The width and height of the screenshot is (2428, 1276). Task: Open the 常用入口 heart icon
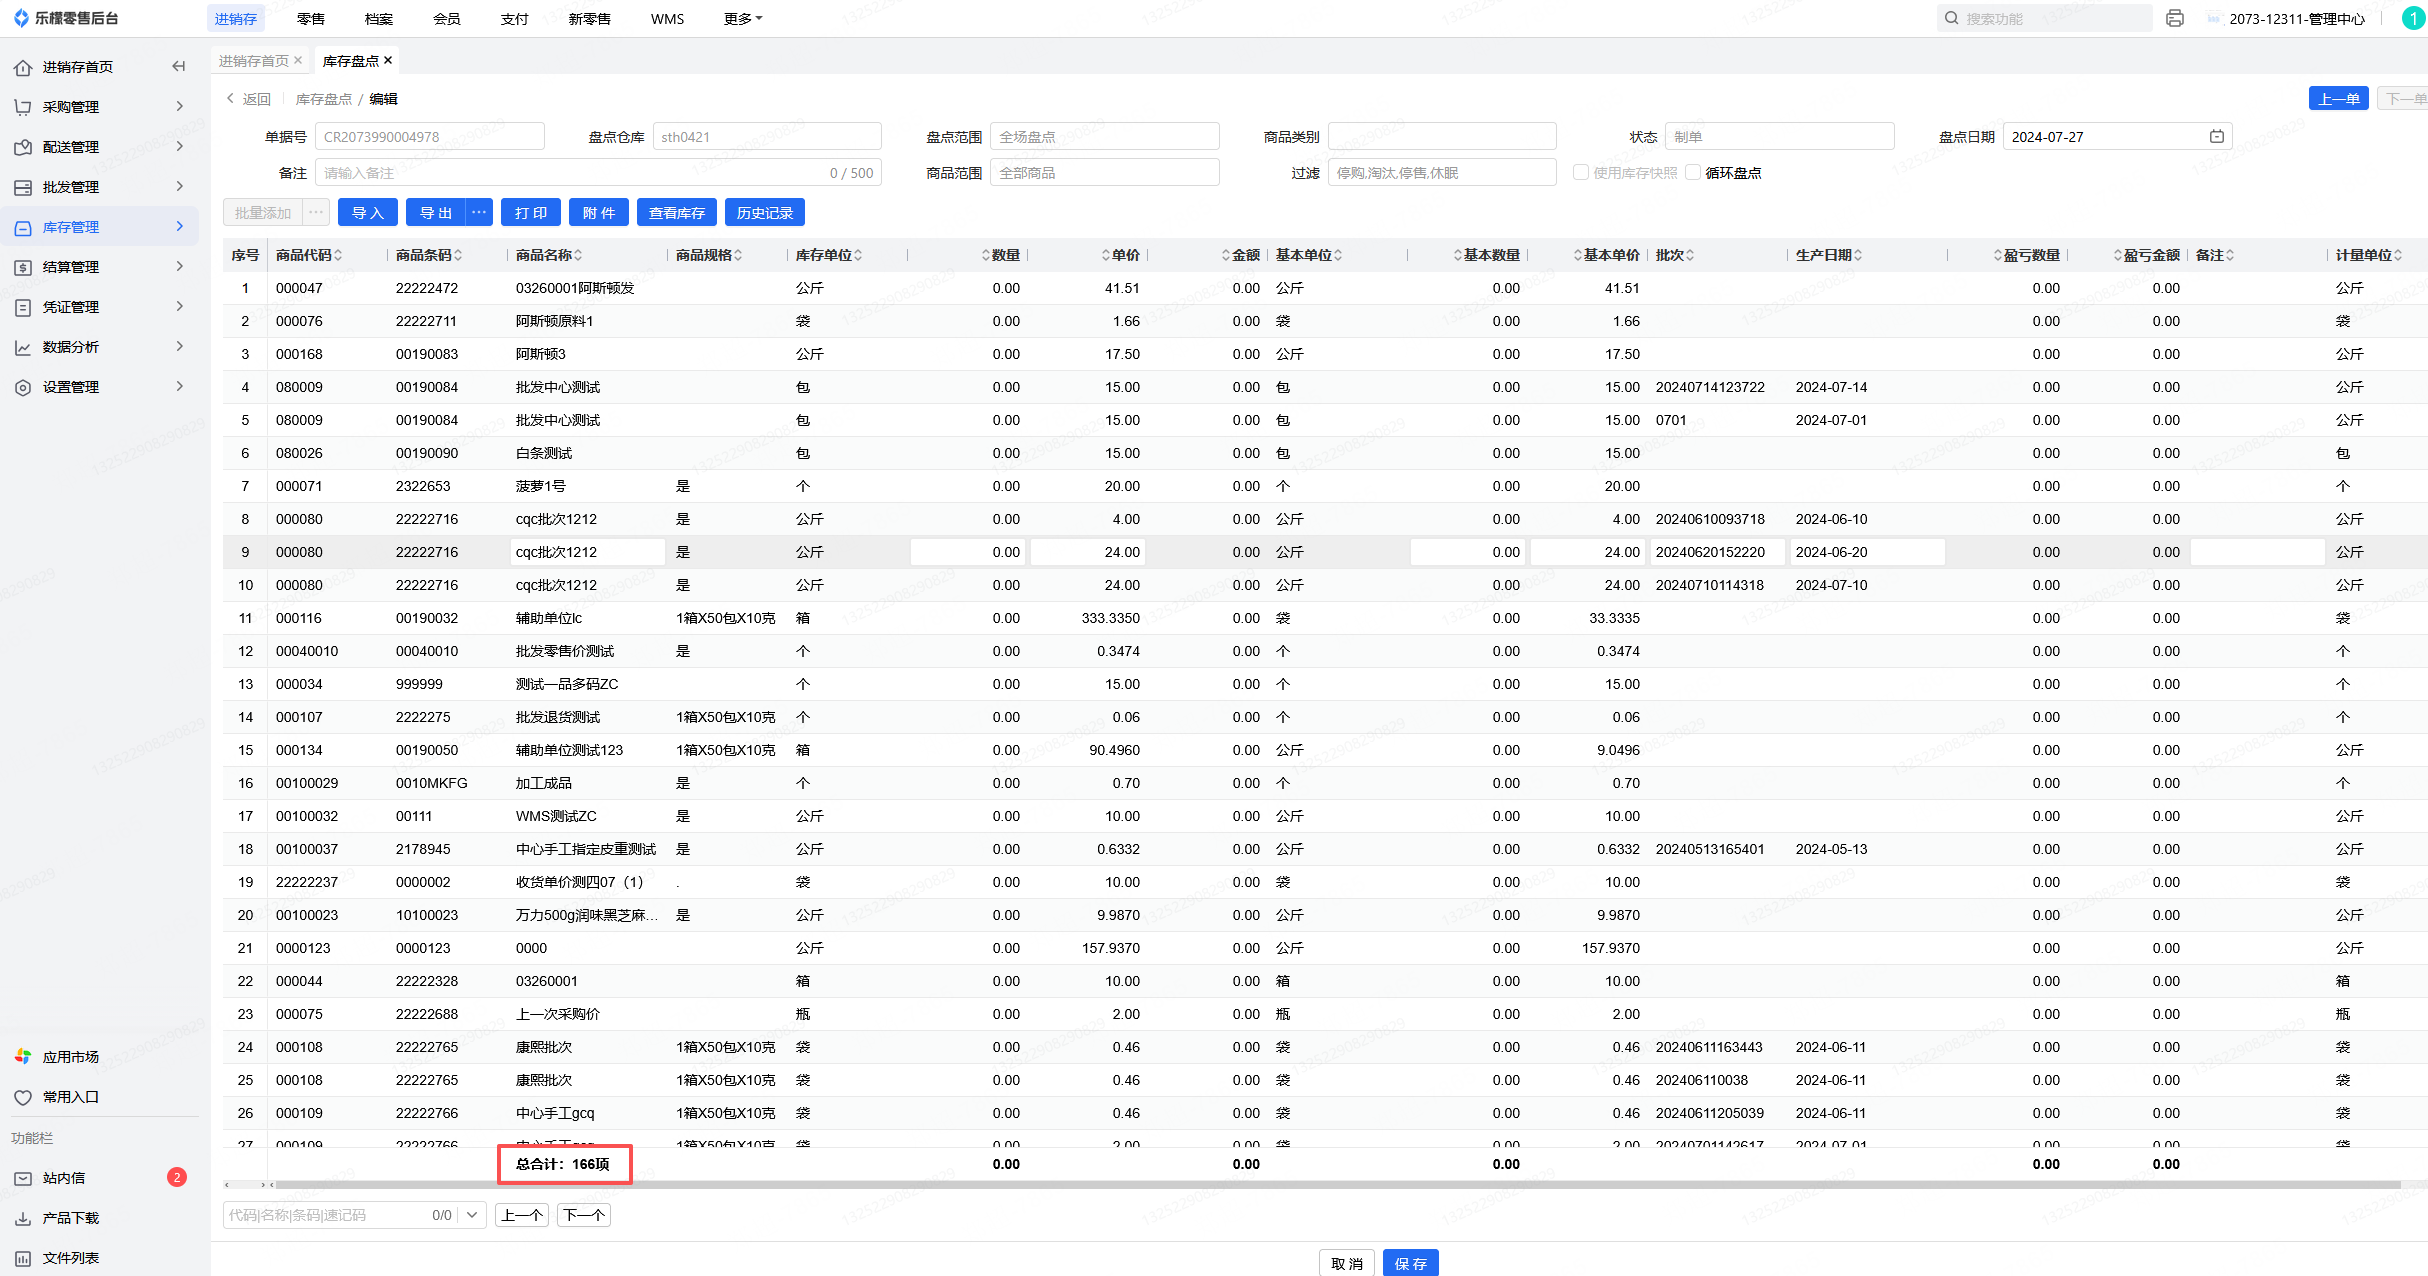click(x=23, y=1097)
